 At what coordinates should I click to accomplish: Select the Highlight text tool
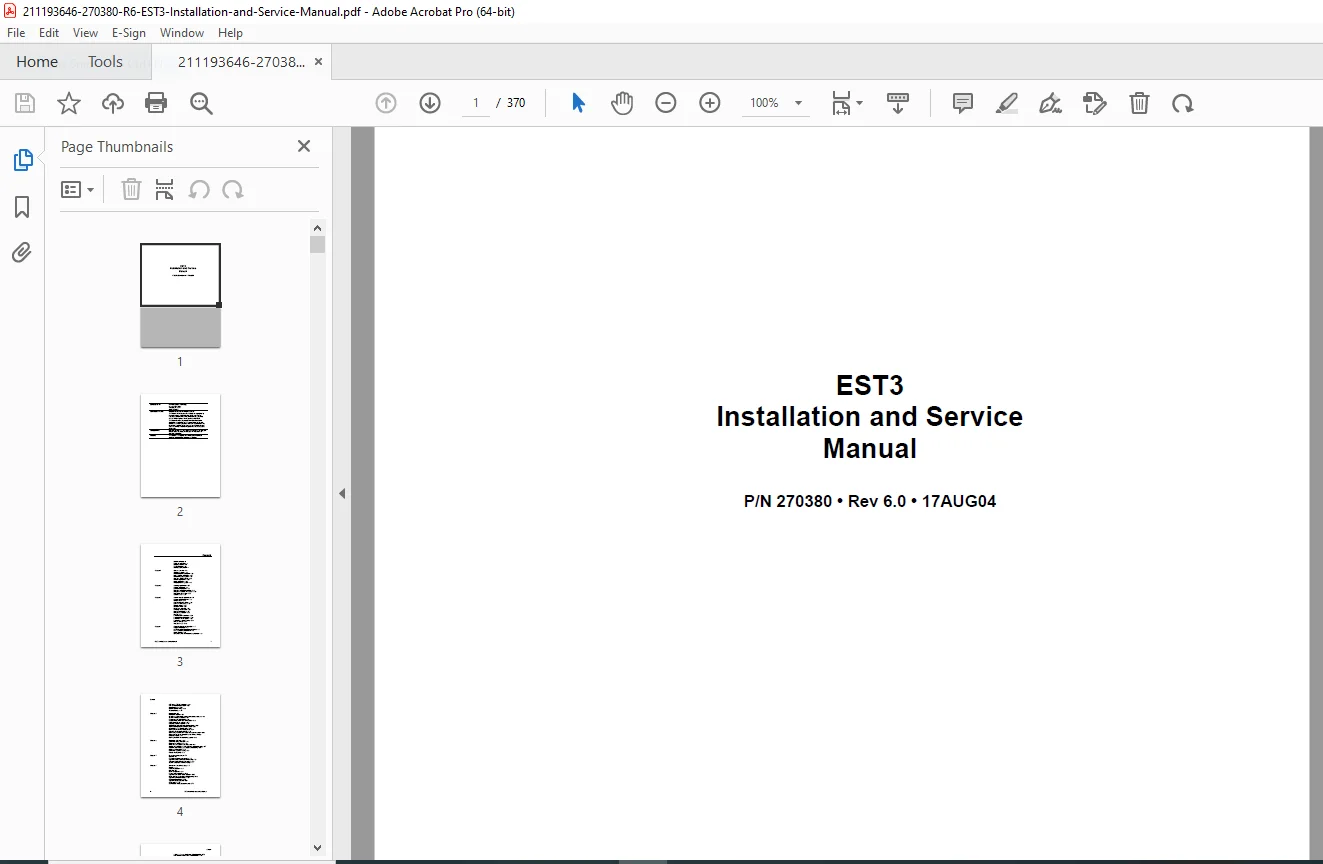point(1007,103)
